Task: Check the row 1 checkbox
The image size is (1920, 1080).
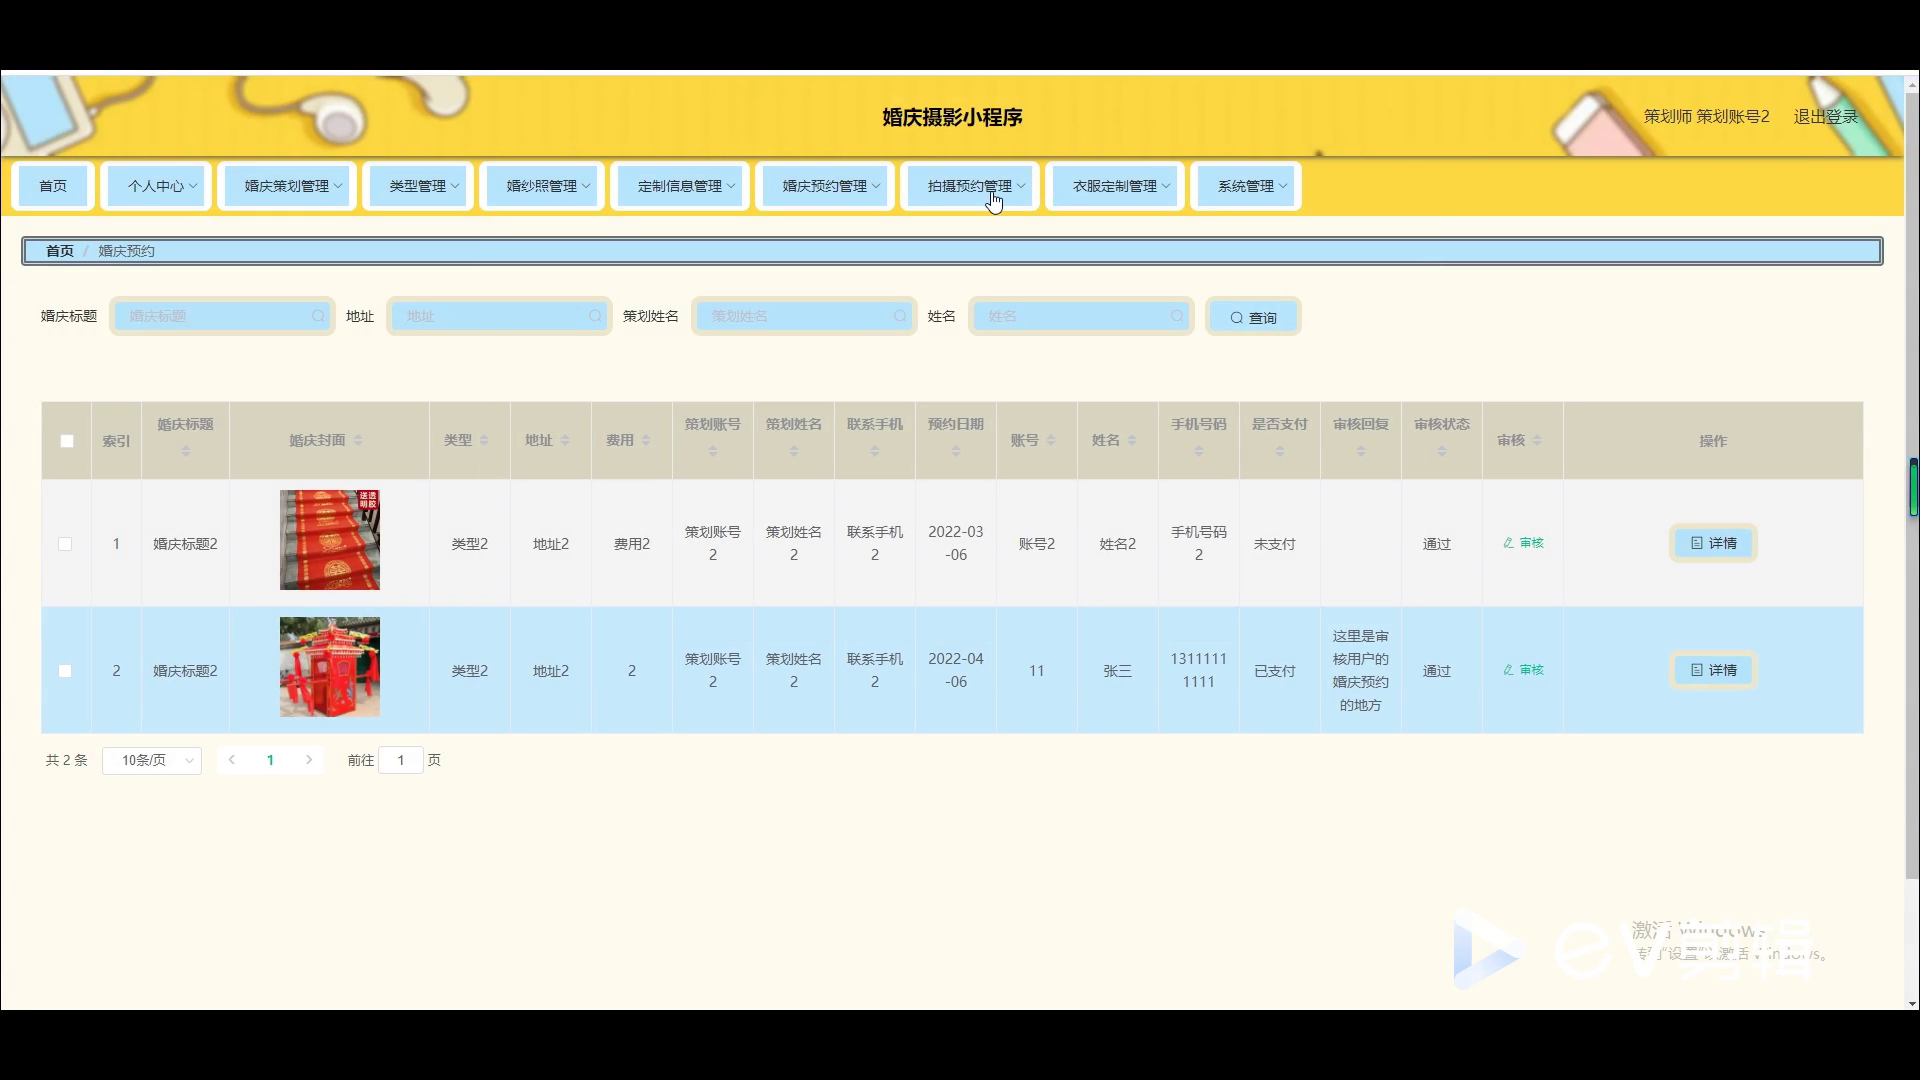Action: 65,544
